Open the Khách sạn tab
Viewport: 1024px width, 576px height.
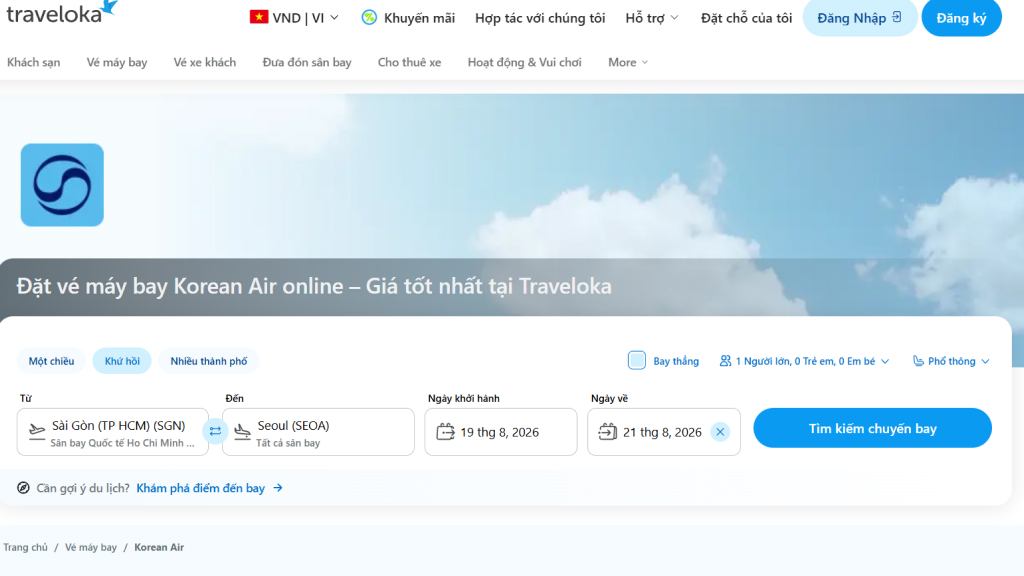(33, 62)
